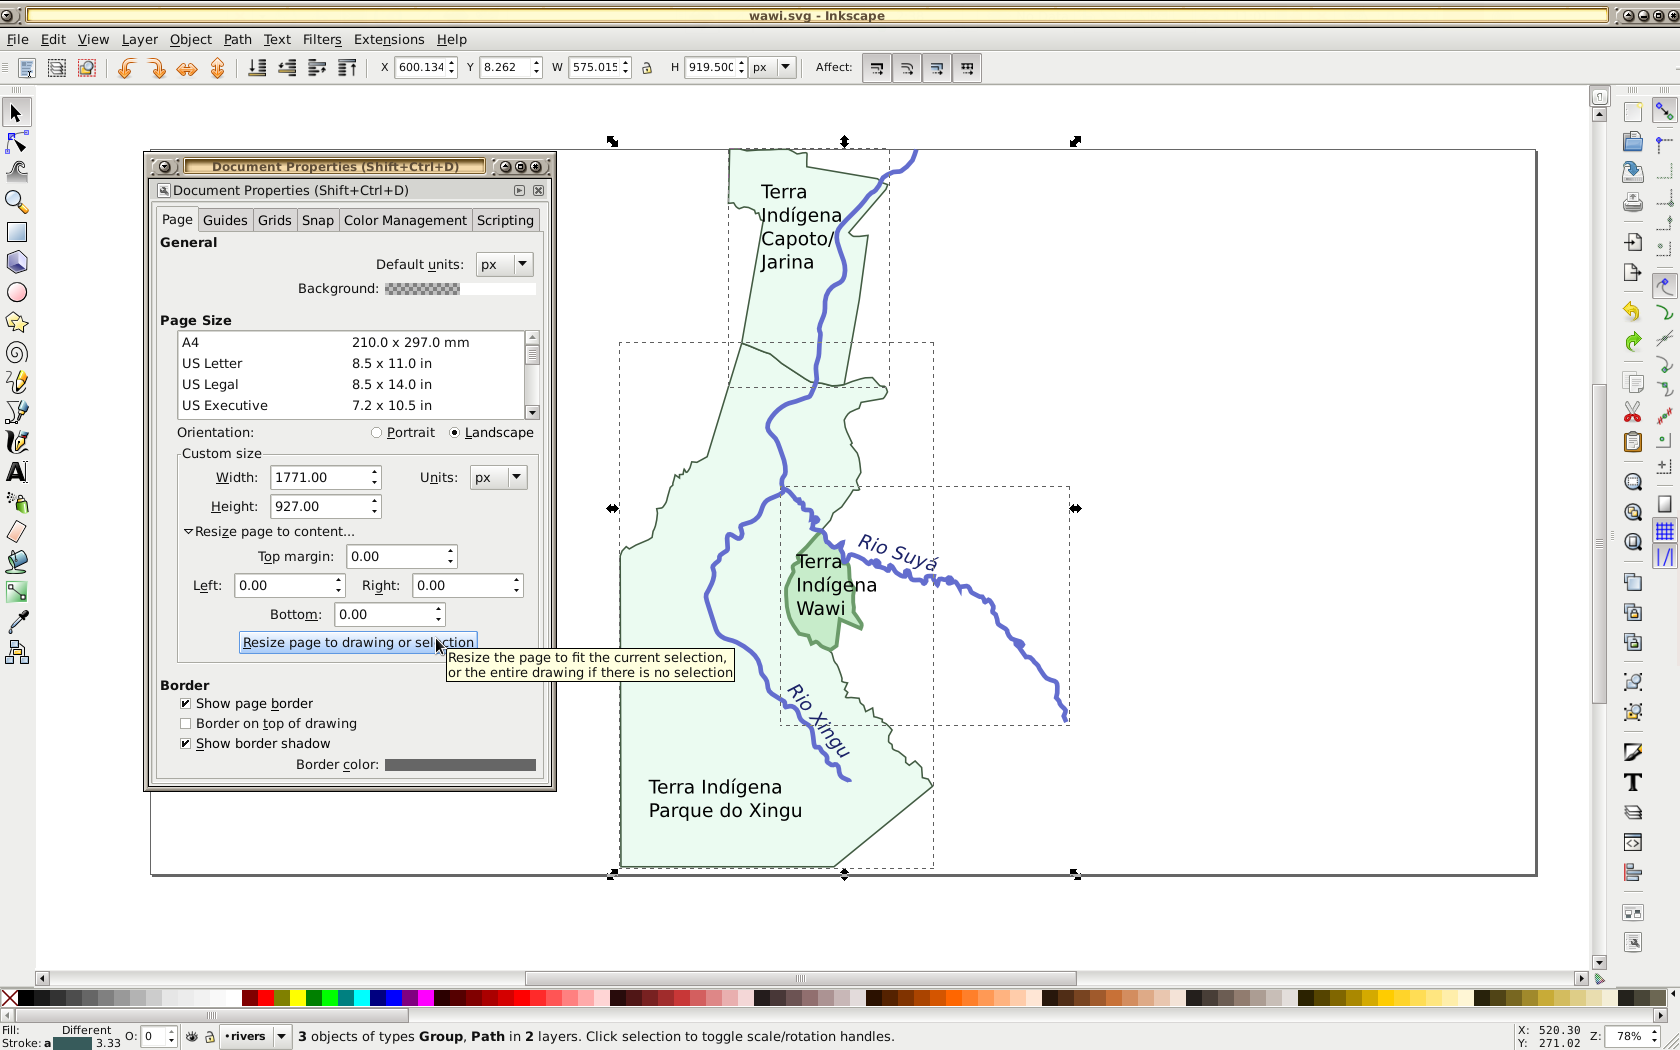
Task: Open the Extensions menu
Action: pos(388,40)
